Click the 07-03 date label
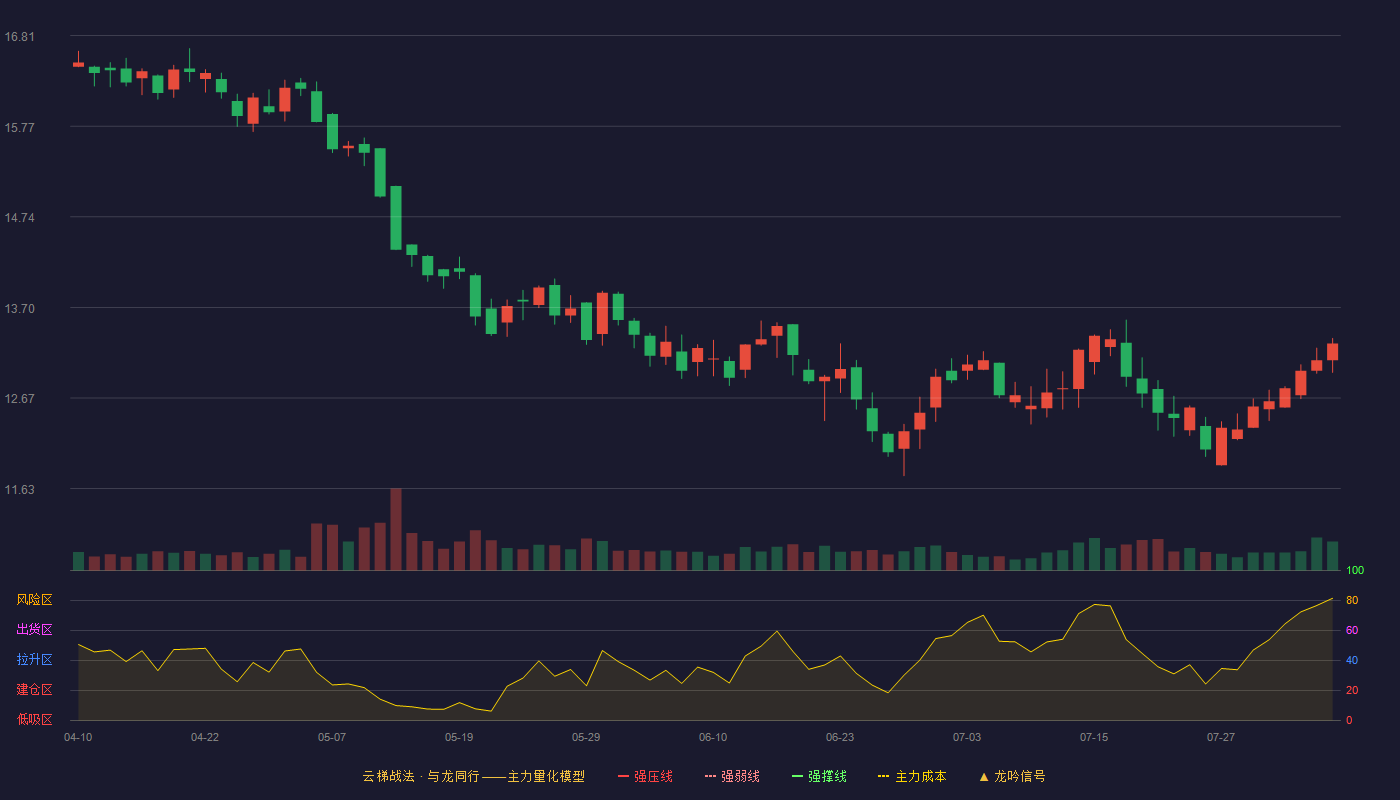1400x800 pixels. coord(967,737)
